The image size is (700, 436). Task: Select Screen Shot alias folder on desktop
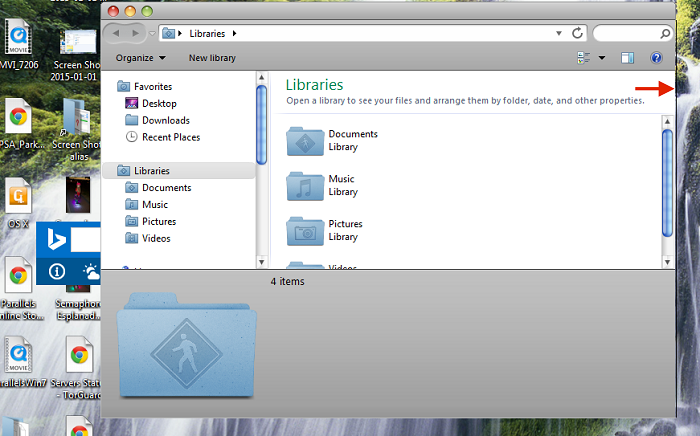coord(77,129)
